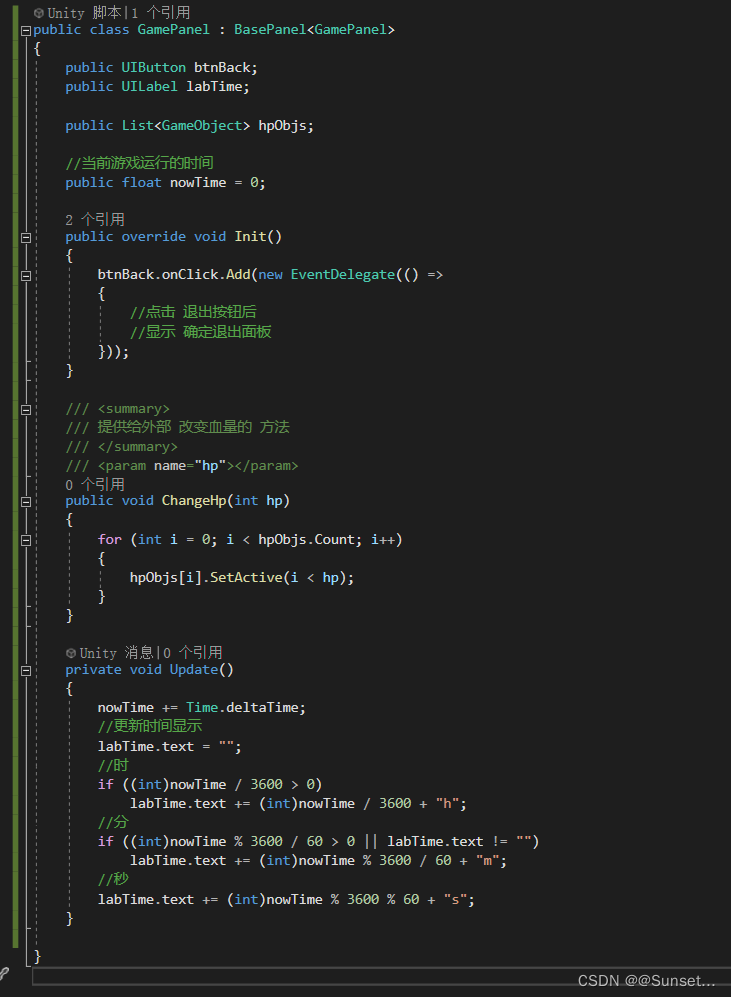This screenshot has height=997, width=731.
Task: Click the param name="hp" doc line
Action: point(182,466)
